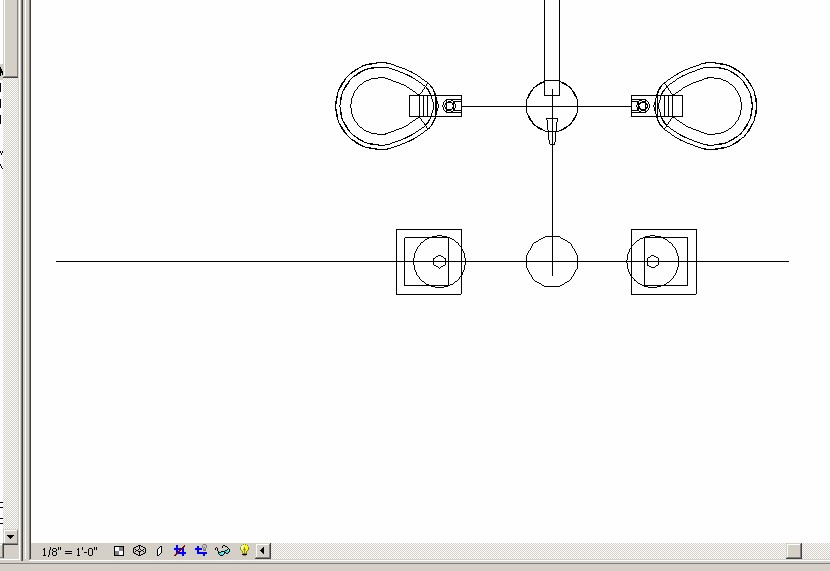Open the view scale 1/8" = 1'-0" selector
The image size is (830, 571).
(x=69, y=552)
